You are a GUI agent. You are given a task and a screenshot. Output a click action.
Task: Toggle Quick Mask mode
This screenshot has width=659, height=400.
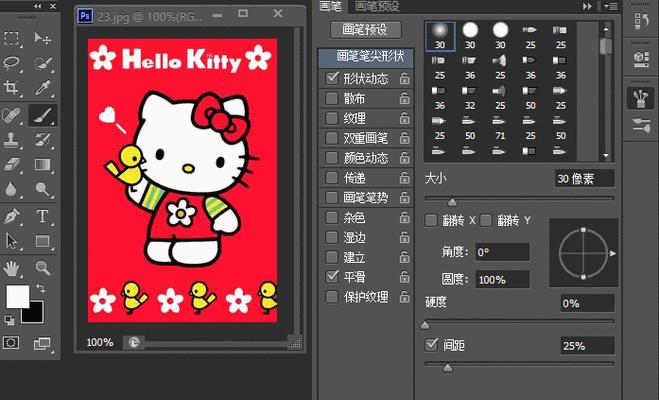point(11,343)
